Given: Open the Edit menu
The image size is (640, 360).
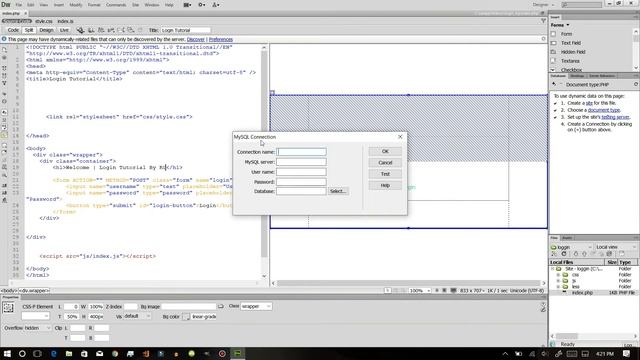Looking at the screenshot, I should pos(31,5).
